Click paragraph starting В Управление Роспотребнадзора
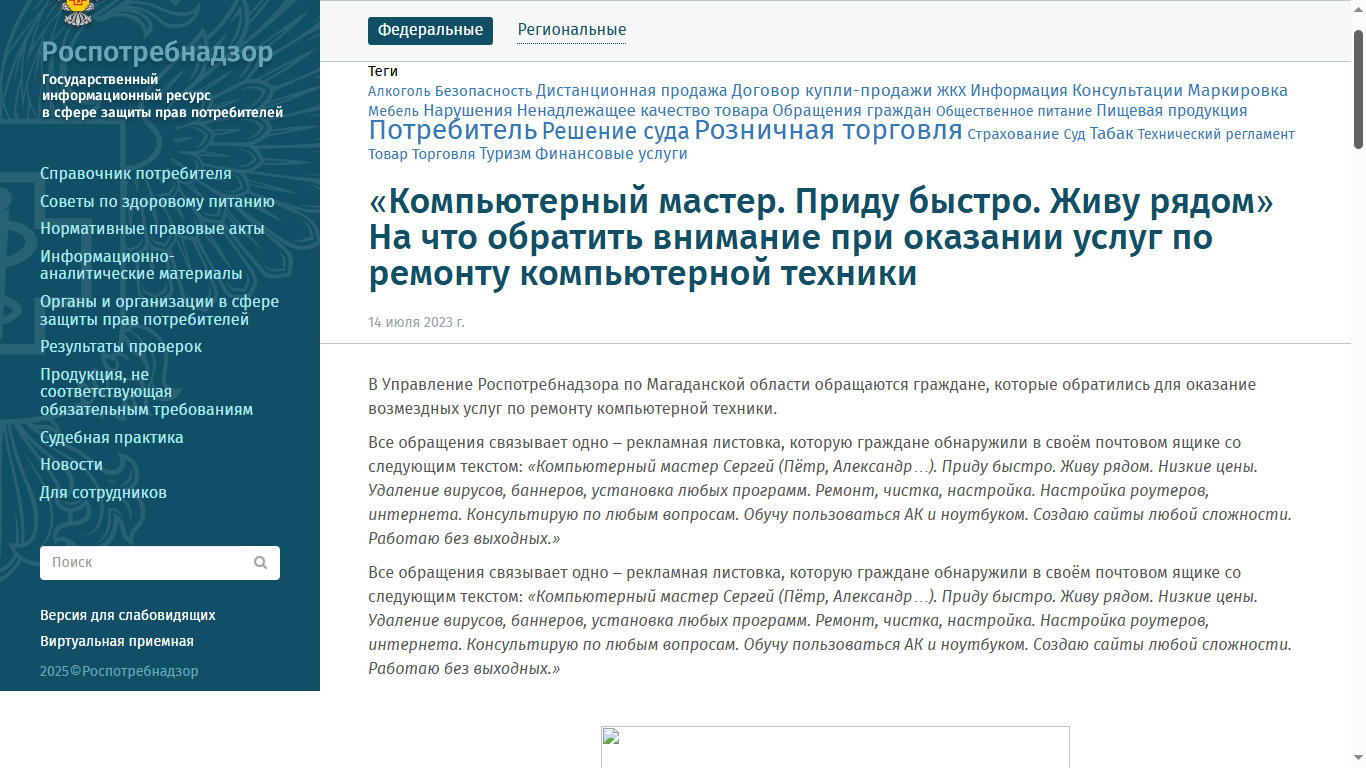1366x768 pixels. (812, 396)
